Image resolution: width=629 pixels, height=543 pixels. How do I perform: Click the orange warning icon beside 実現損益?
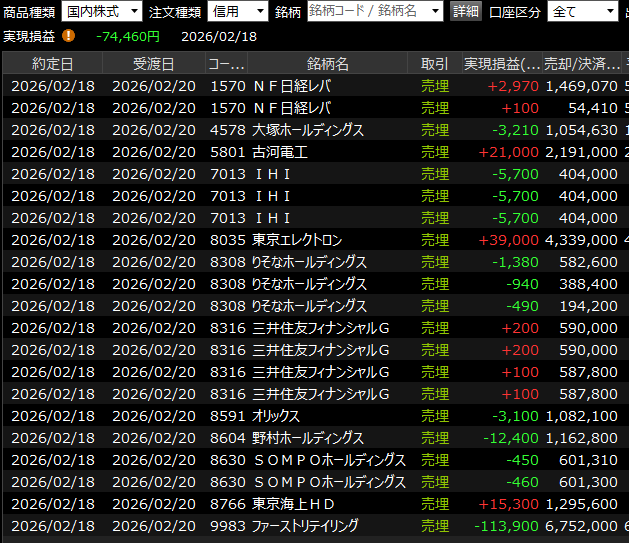click(x=68, y=36)
